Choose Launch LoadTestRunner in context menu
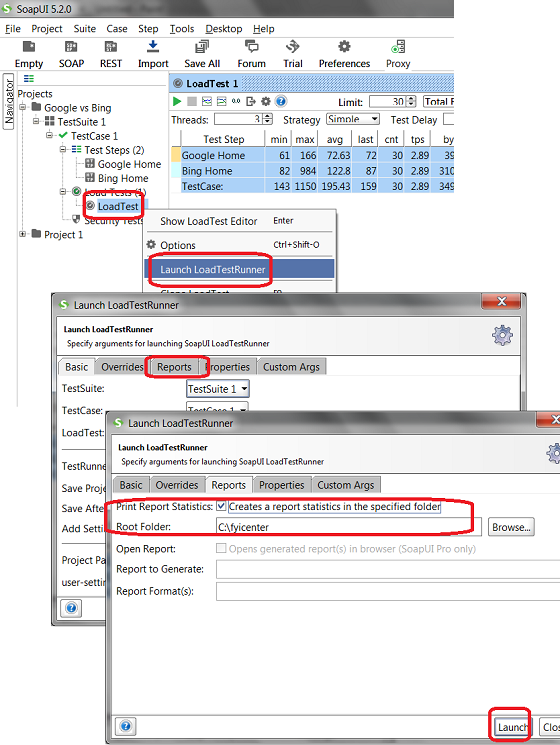The height and width of the screenshot is (745, 560). (x=239, y=269)
